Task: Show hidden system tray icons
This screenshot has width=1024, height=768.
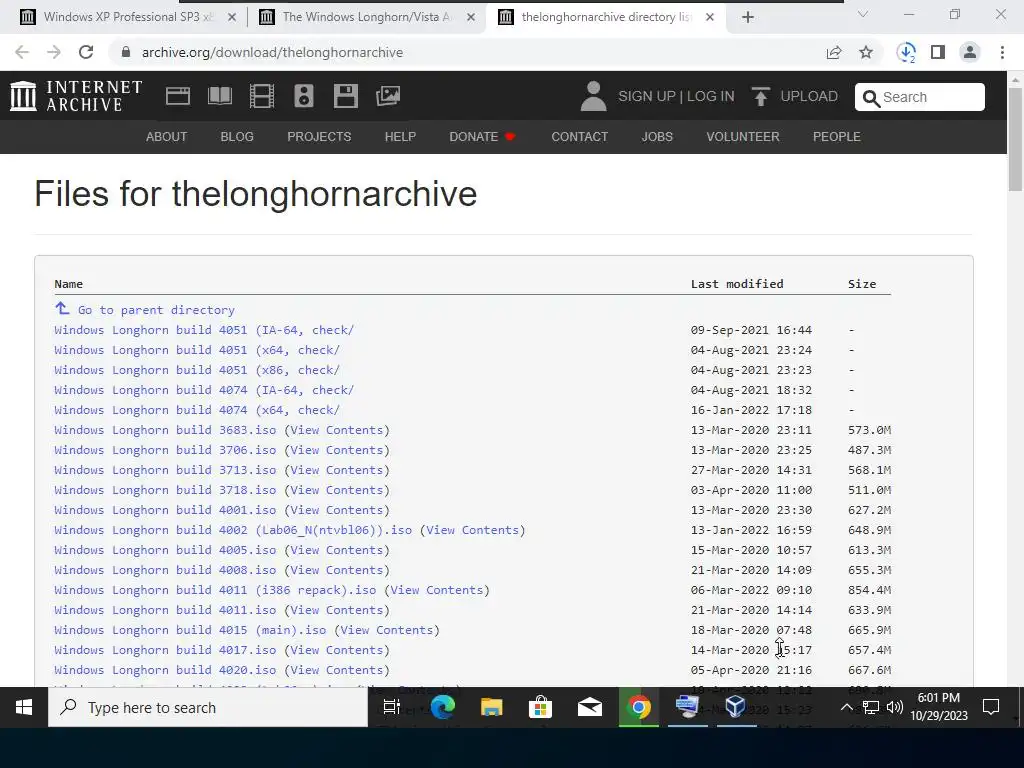Action: click(x=846, y=707)
